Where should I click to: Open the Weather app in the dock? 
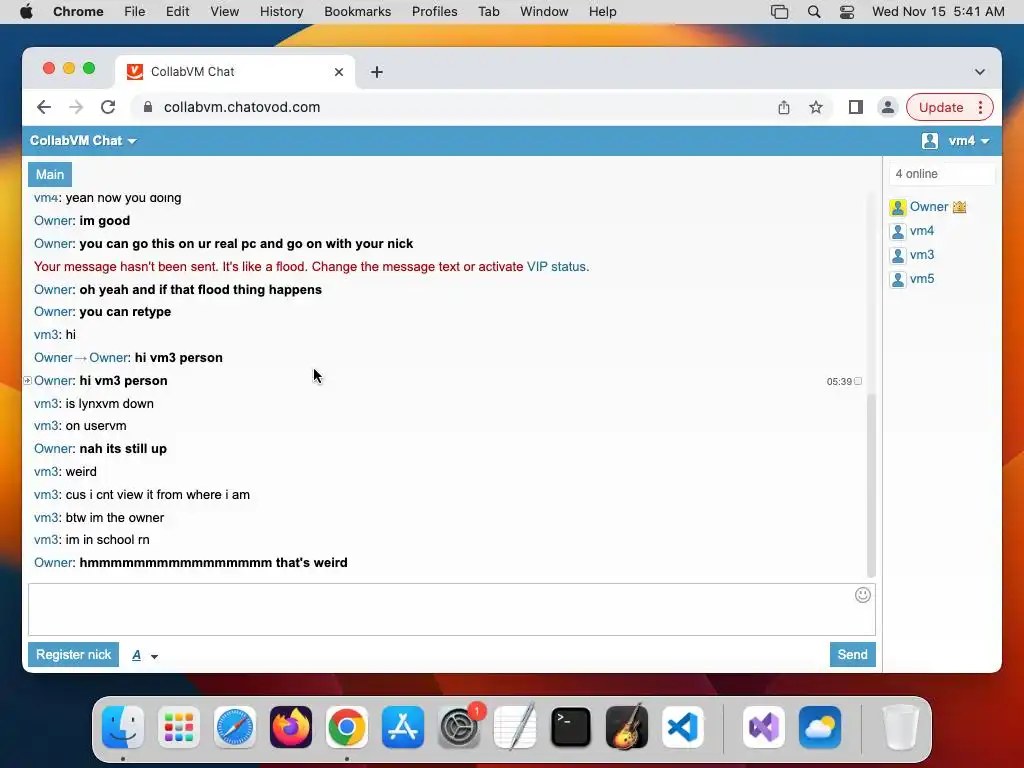pyautogui.click(x=820, y=727)
